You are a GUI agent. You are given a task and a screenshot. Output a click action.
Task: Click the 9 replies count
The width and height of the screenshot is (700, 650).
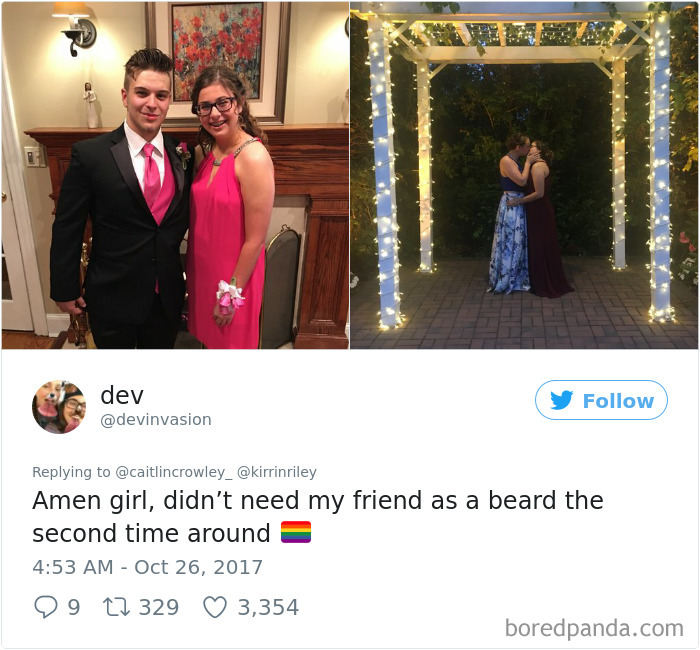[74, 607]
